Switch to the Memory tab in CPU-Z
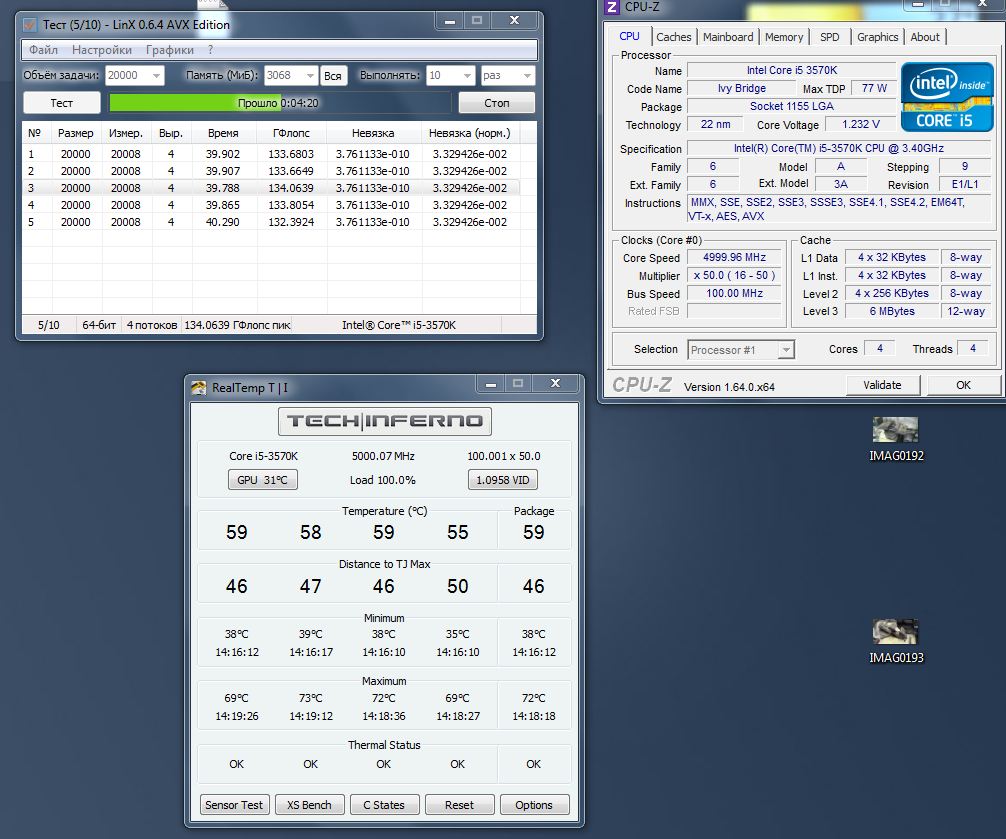The width and height of the screenshot is (1006, 839). [783, 37]
